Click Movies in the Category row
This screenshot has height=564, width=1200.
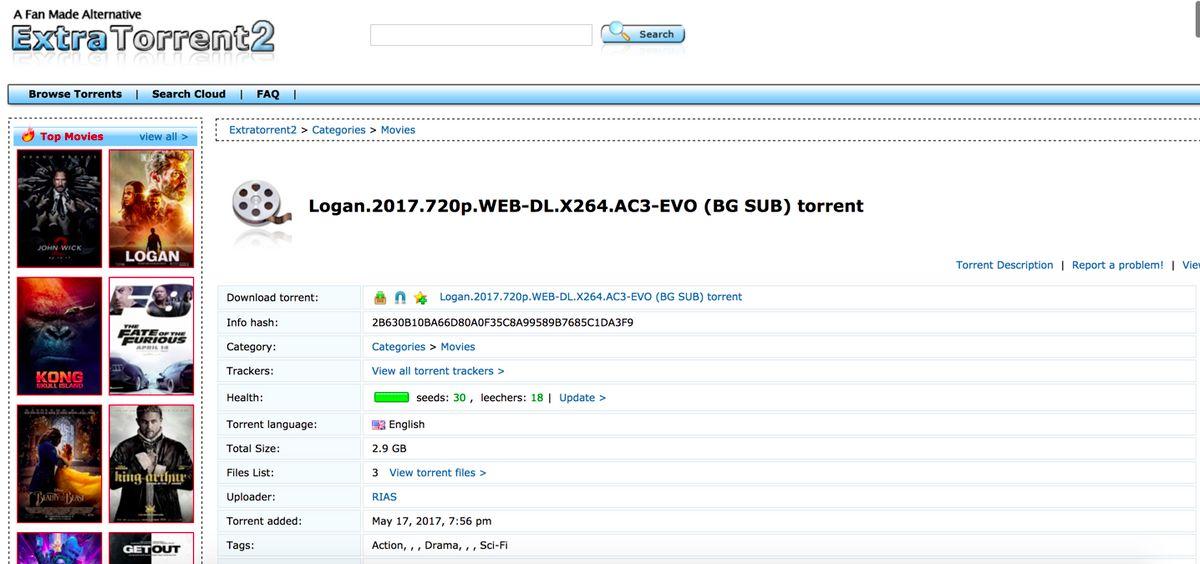tap(458, 347)
